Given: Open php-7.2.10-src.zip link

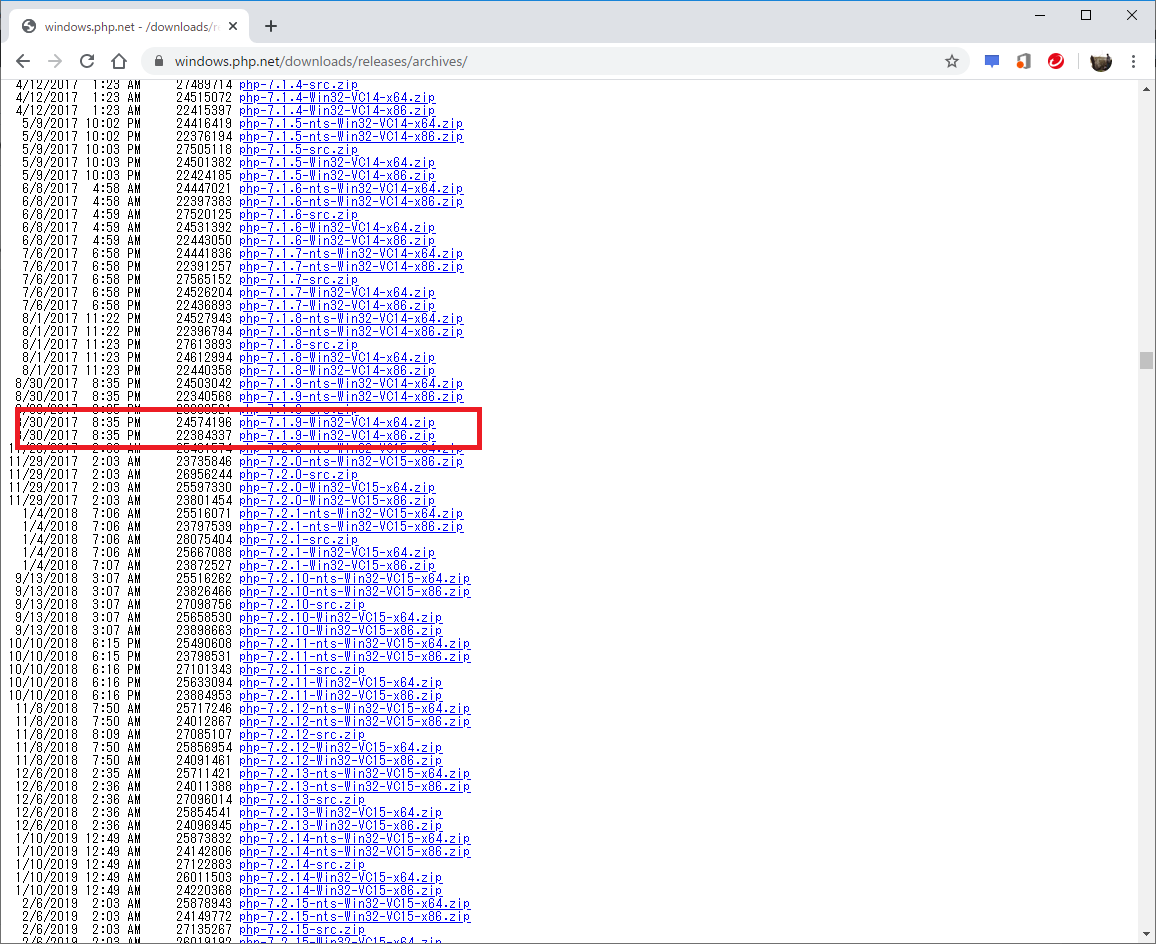Looking at the screenshot, I should (x=302, y=605).
